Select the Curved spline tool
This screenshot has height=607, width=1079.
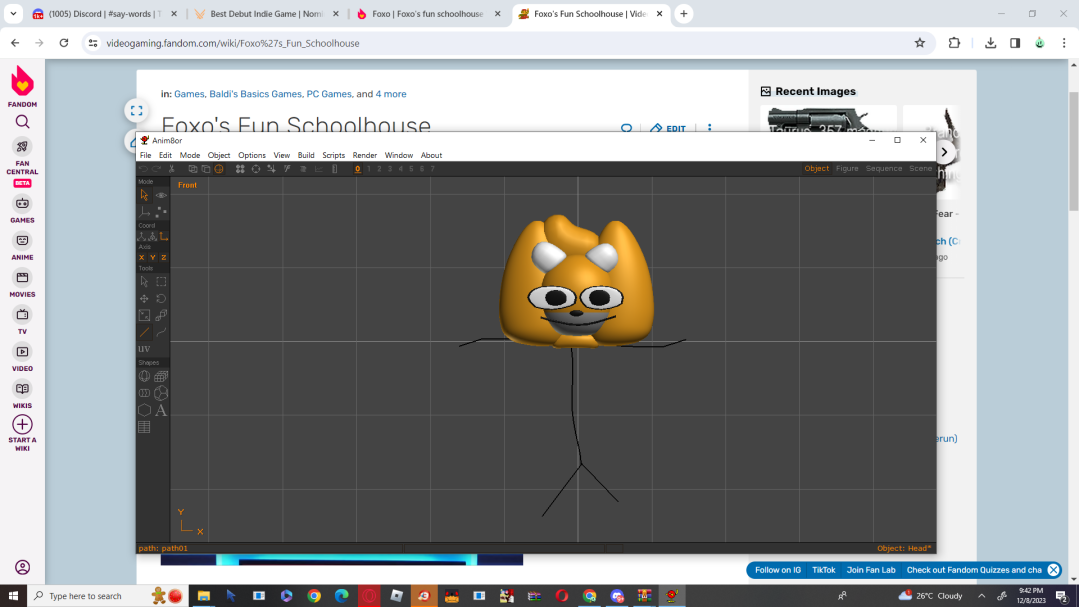161,332
